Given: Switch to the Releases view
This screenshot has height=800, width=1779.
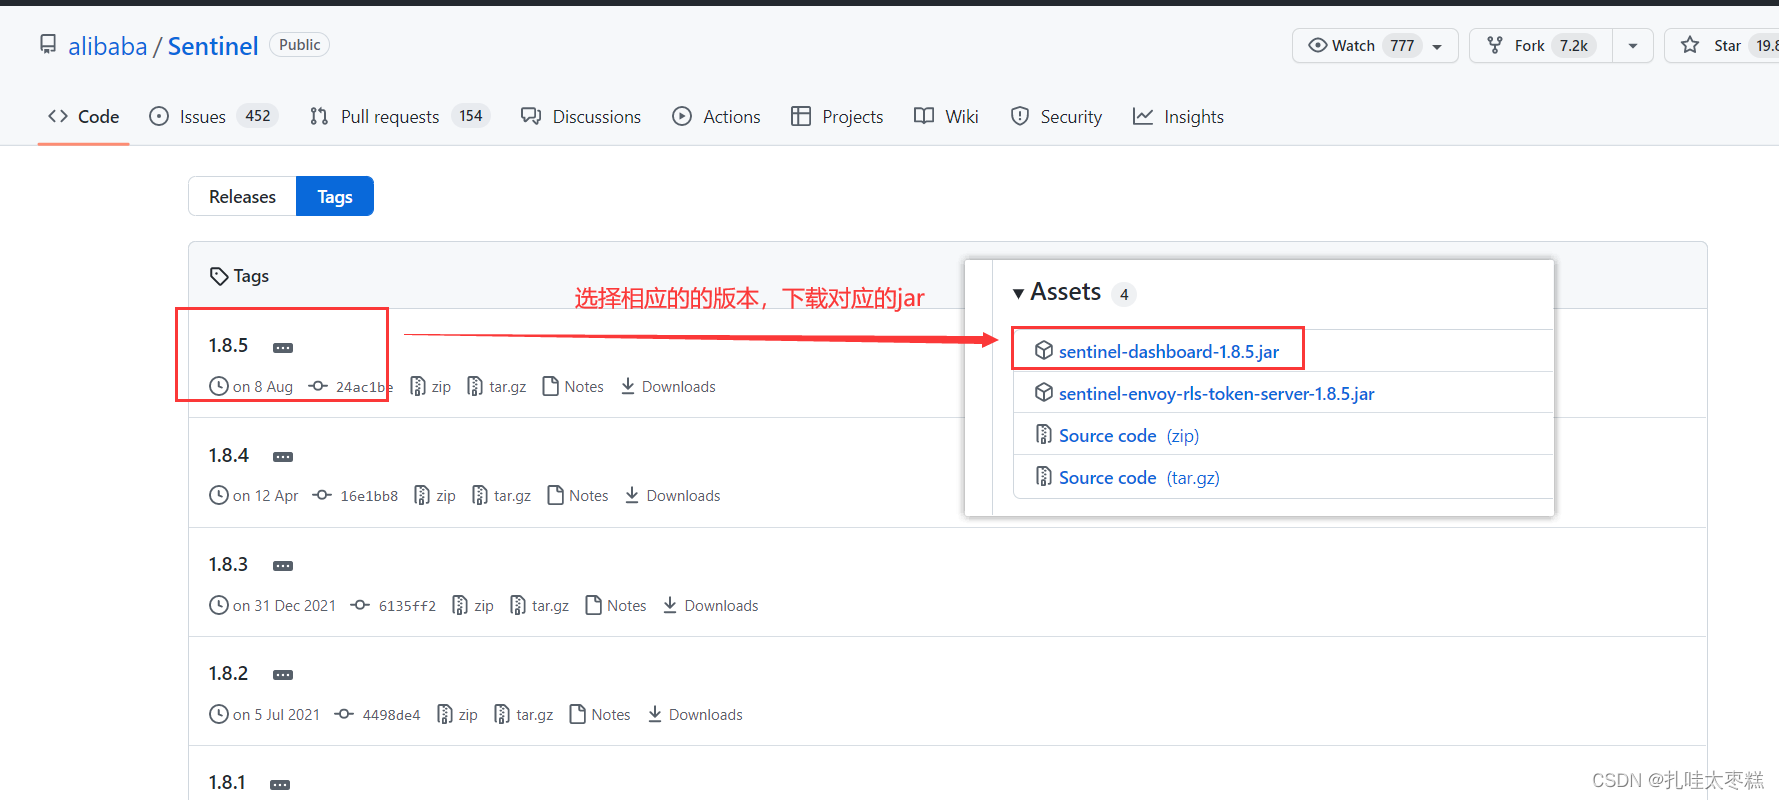Looking at the screenshot, I should 242,196.
